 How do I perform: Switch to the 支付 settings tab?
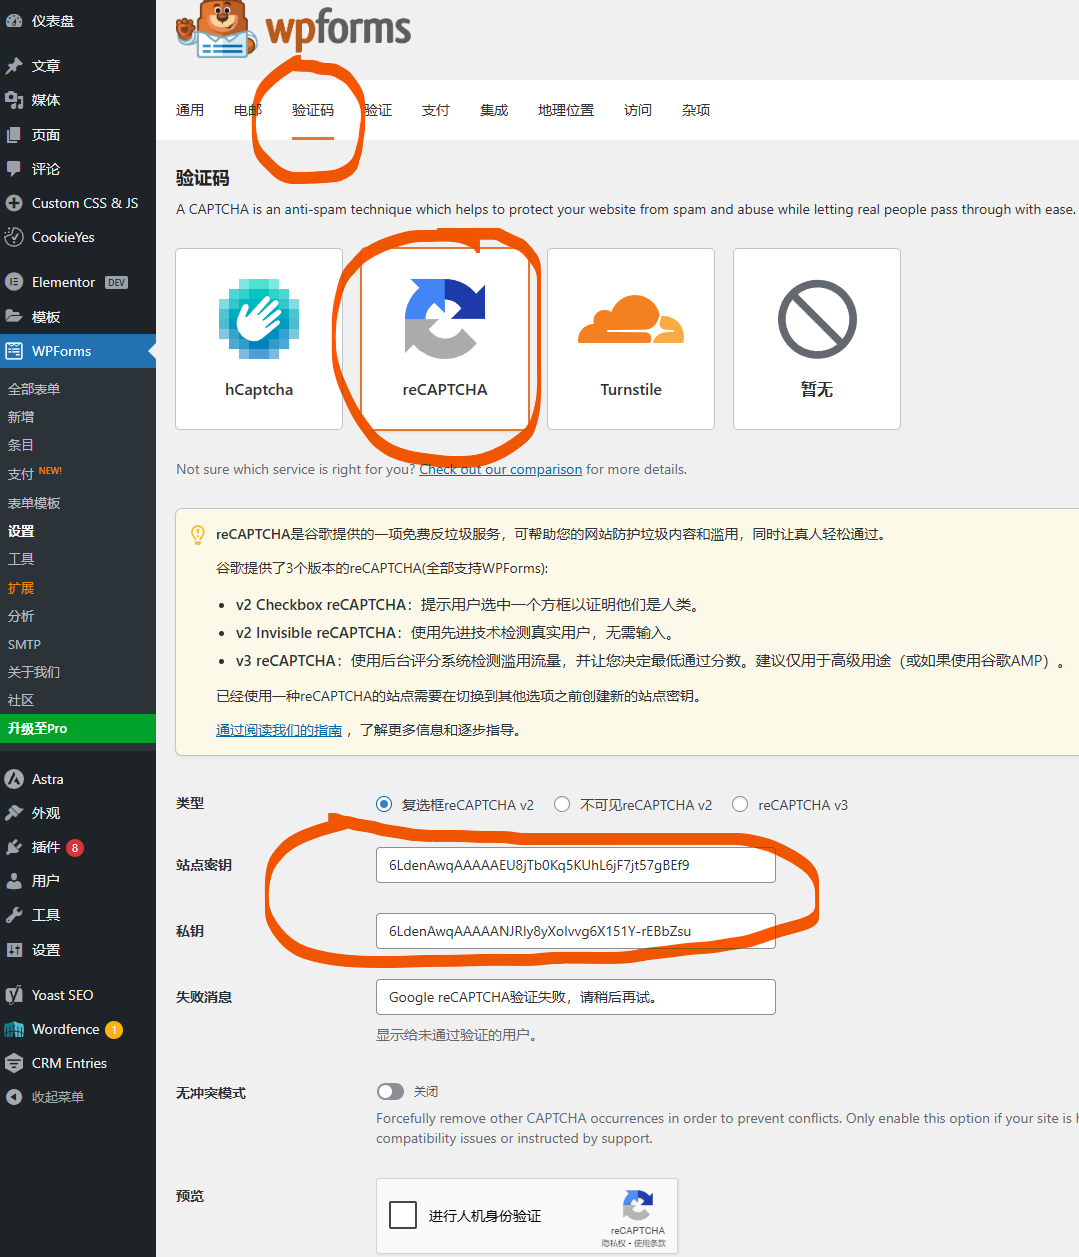435,110
